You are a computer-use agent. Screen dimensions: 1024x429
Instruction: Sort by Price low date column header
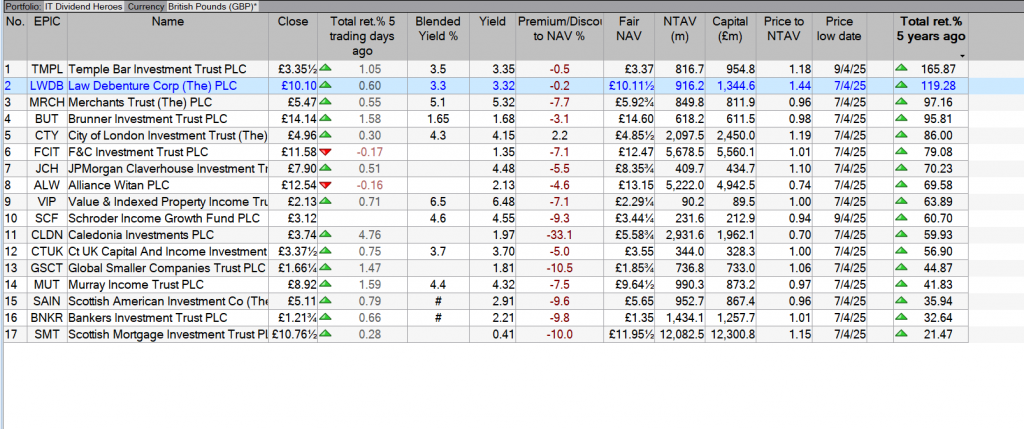pos(839,37)
